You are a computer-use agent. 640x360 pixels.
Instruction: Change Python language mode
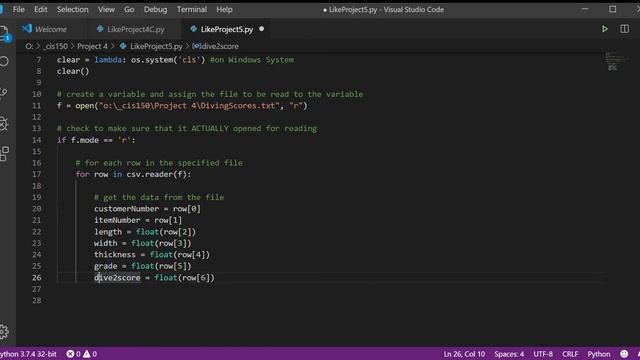[598, 354]
